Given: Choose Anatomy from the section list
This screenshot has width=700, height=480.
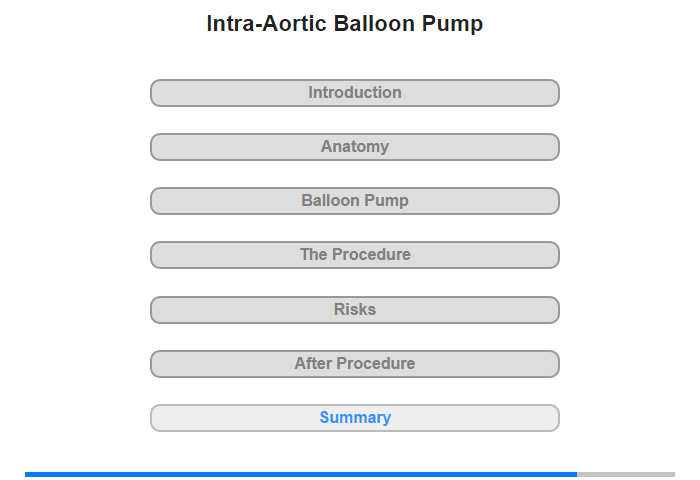Looking at the screenshot, I should tap(354, 147).
